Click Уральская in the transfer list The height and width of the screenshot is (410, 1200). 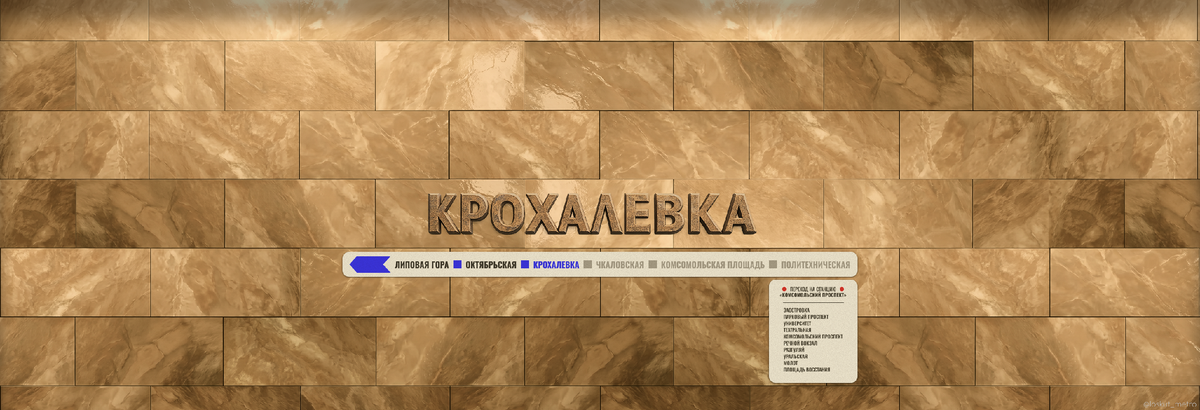[796, 356]
